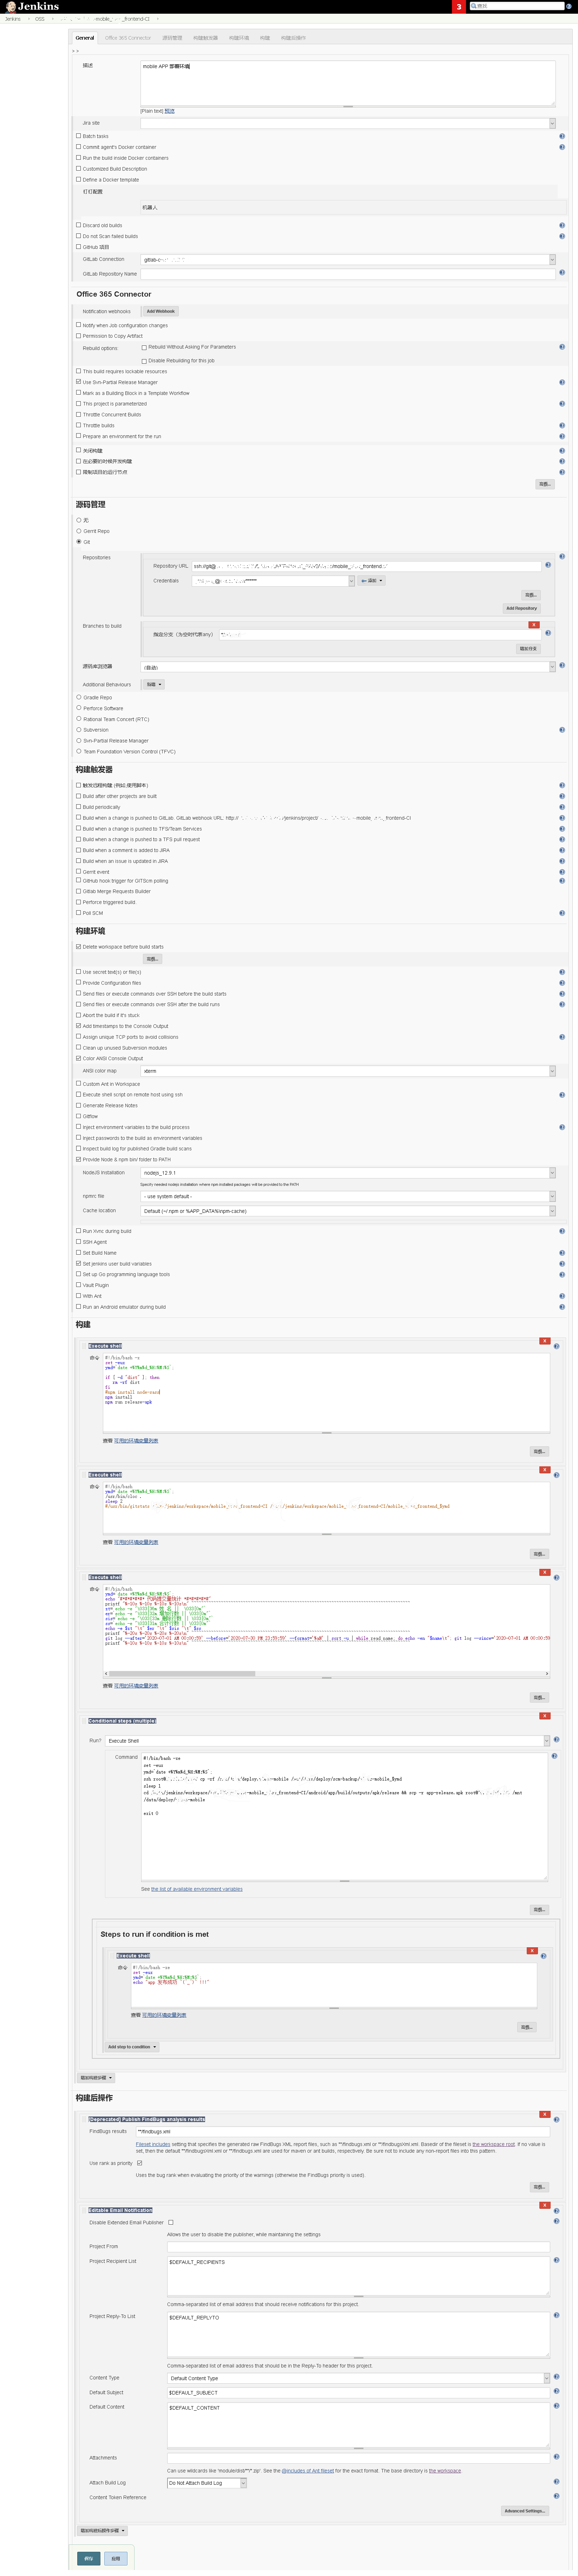Switch to the 构建环境 tab
The image size is (578, 2576).
239,38
